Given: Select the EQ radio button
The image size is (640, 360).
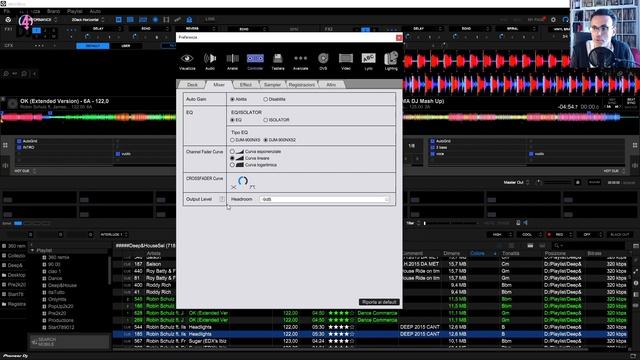Looking at the screenshot, I should (x=232, y=120).
